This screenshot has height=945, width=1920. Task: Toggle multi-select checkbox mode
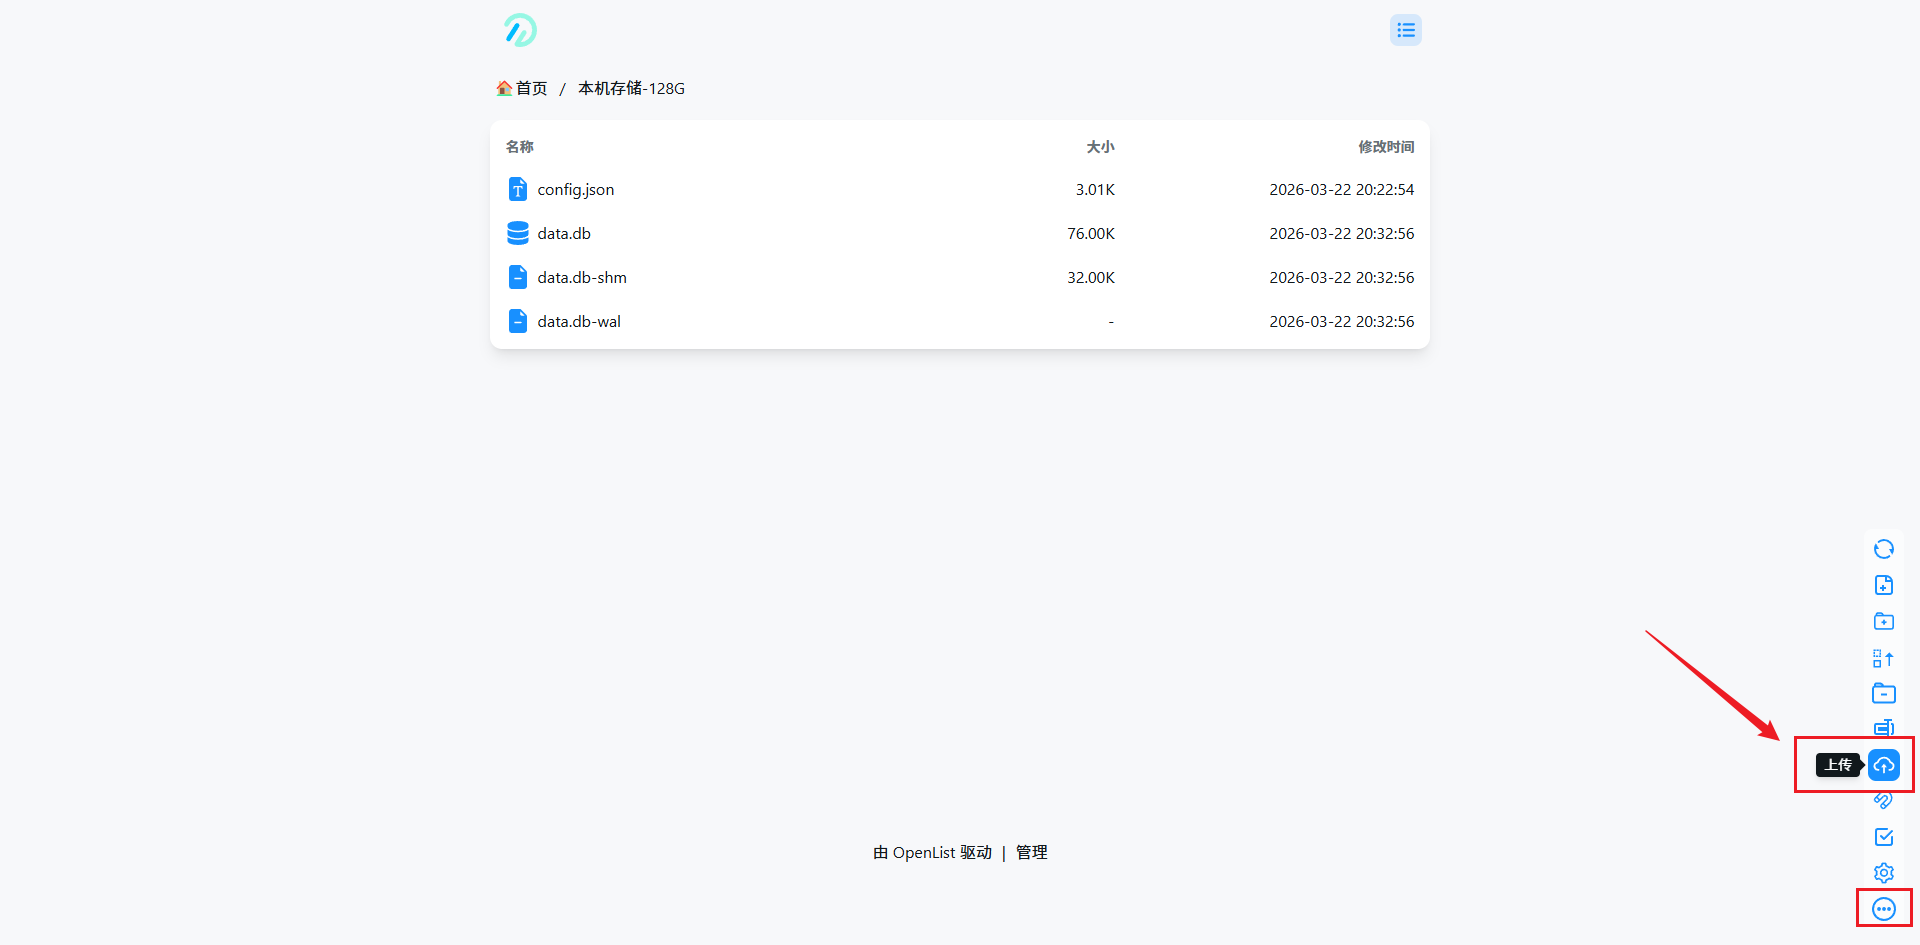tap(1883, 837)
